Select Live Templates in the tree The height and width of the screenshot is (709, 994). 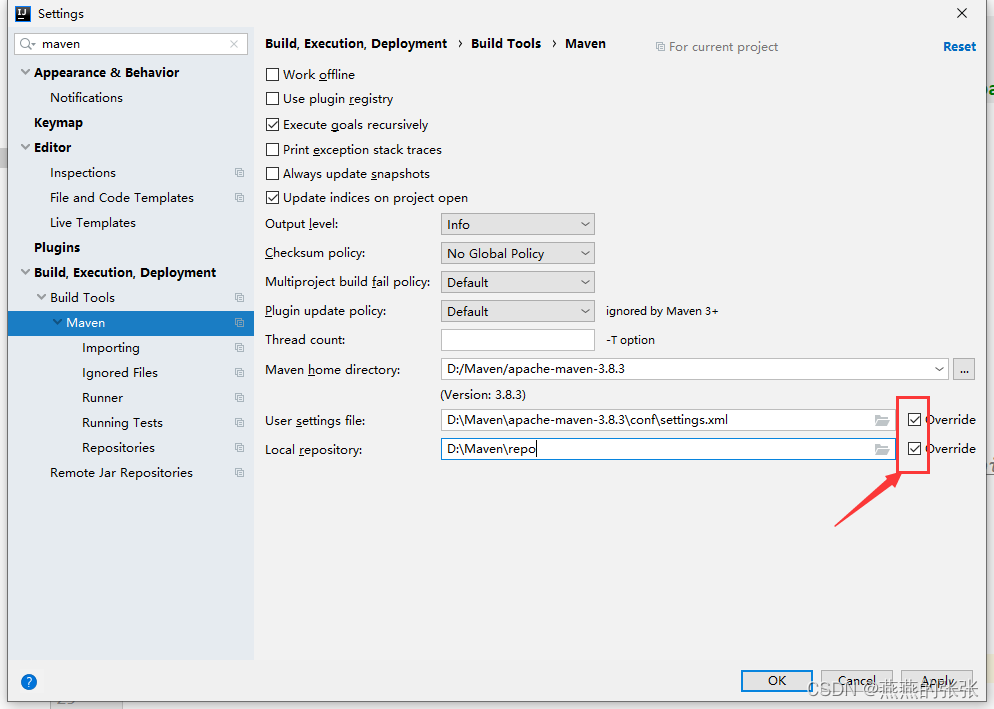point(93,223)
